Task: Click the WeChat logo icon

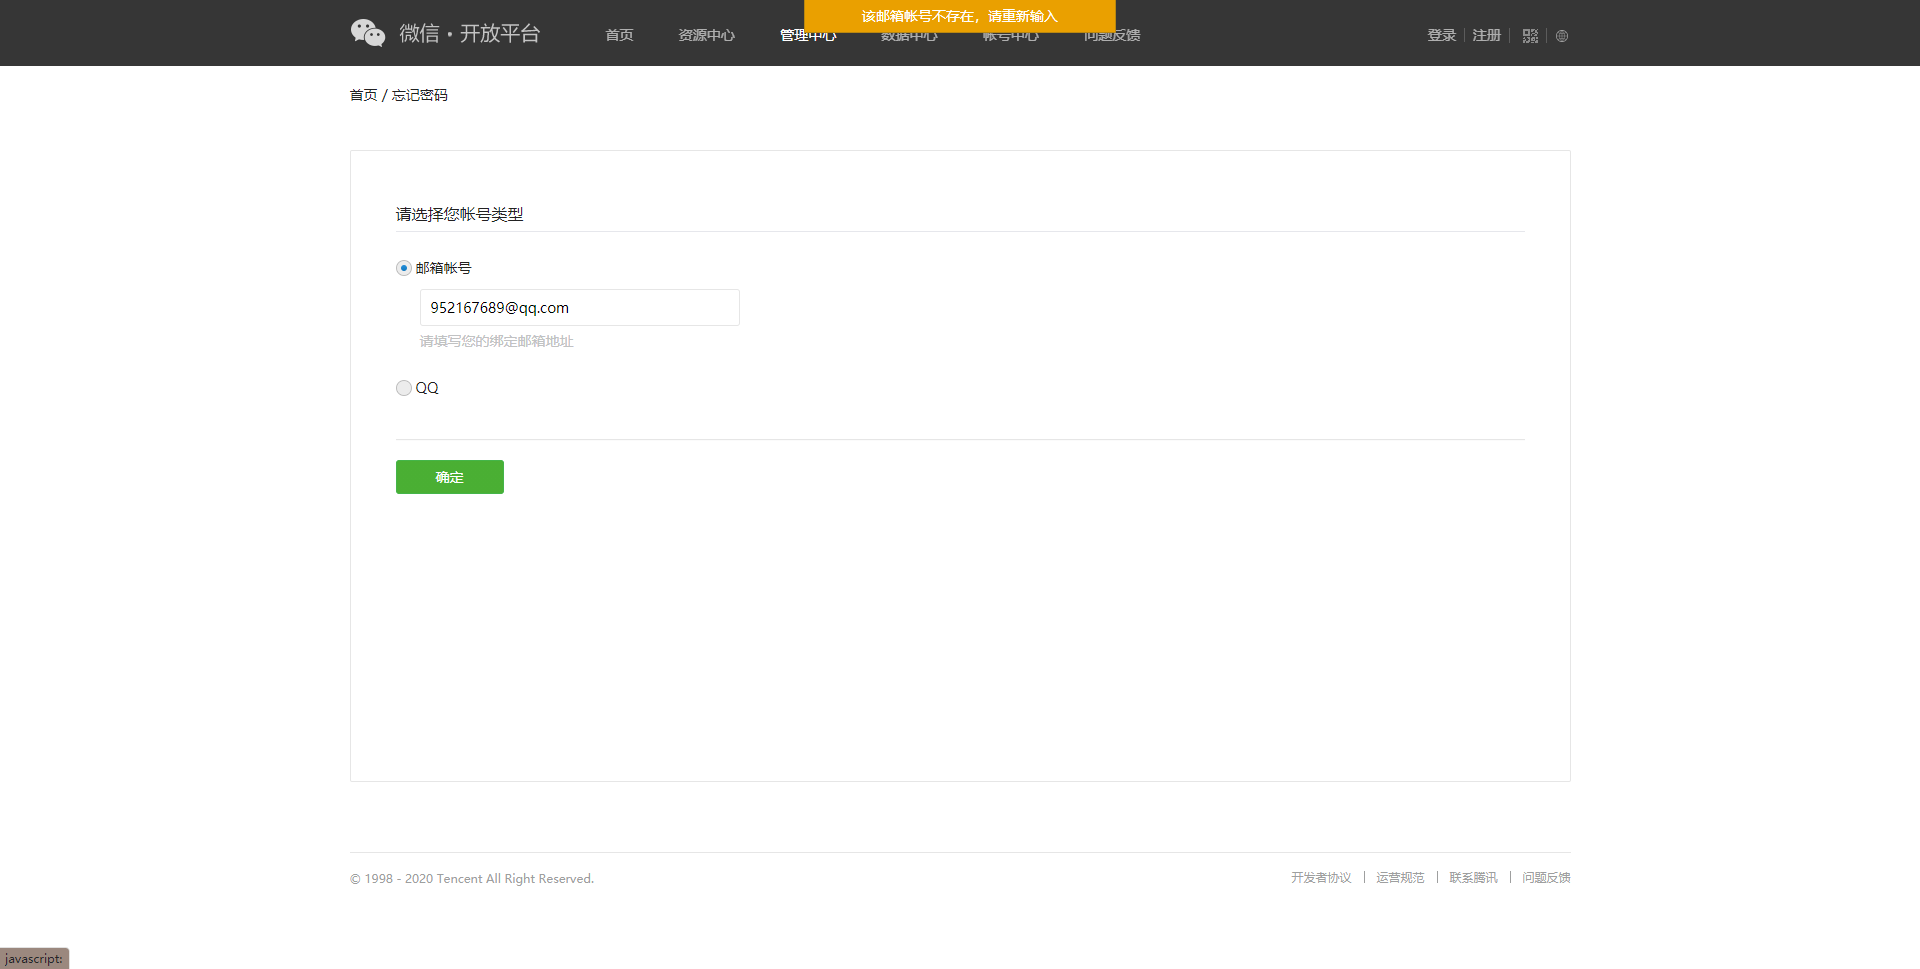Action: tap(368, 33)
